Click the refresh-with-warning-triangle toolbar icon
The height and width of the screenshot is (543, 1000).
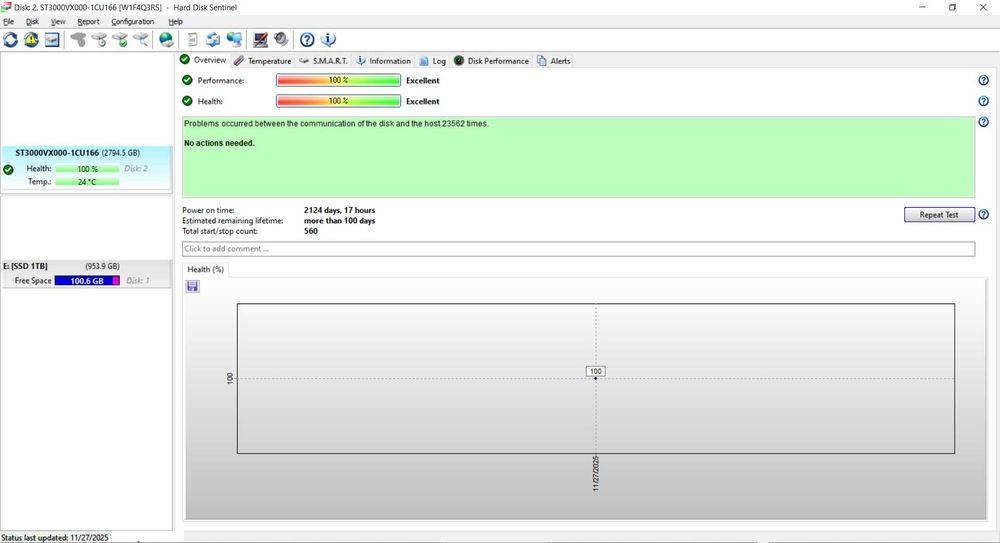(31, 40)
